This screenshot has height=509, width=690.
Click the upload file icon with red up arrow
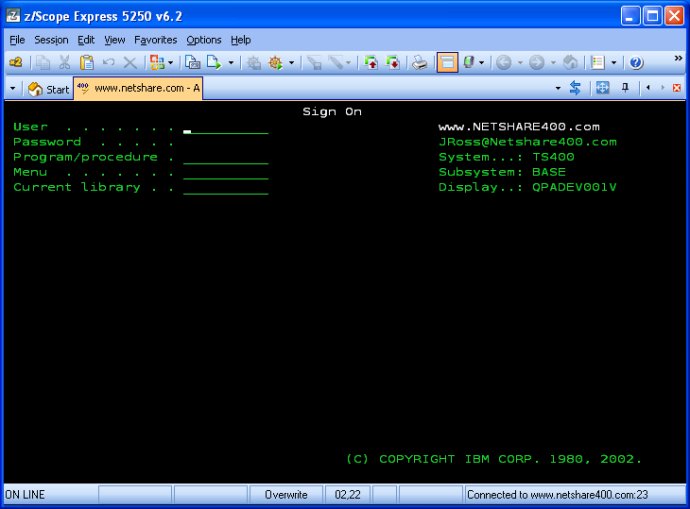[371, 63]
